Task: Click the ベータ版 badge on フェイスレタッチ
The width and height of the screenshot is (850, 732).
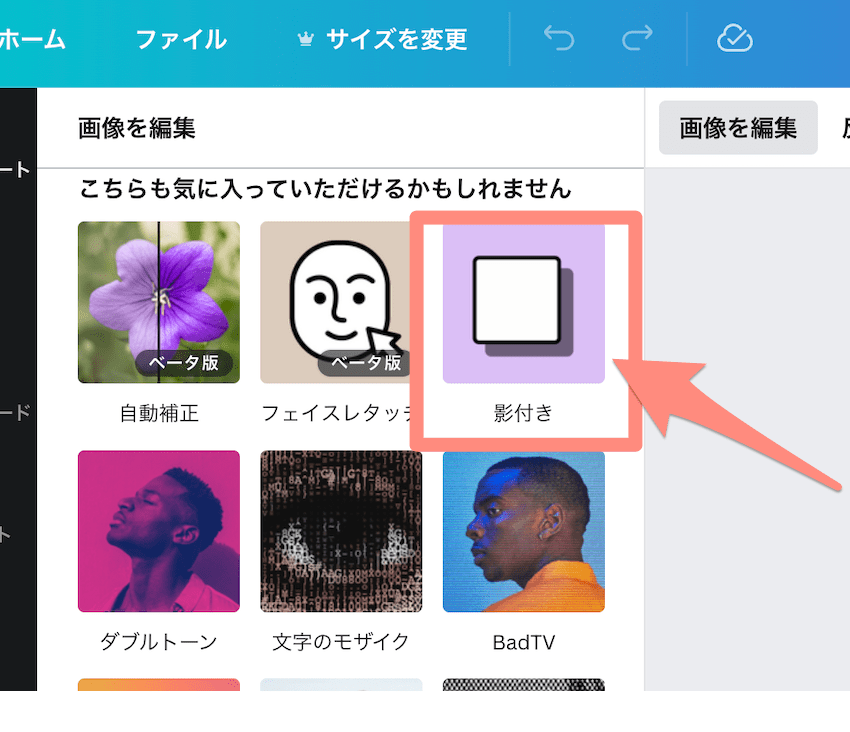Action: [x=366, y=363]
